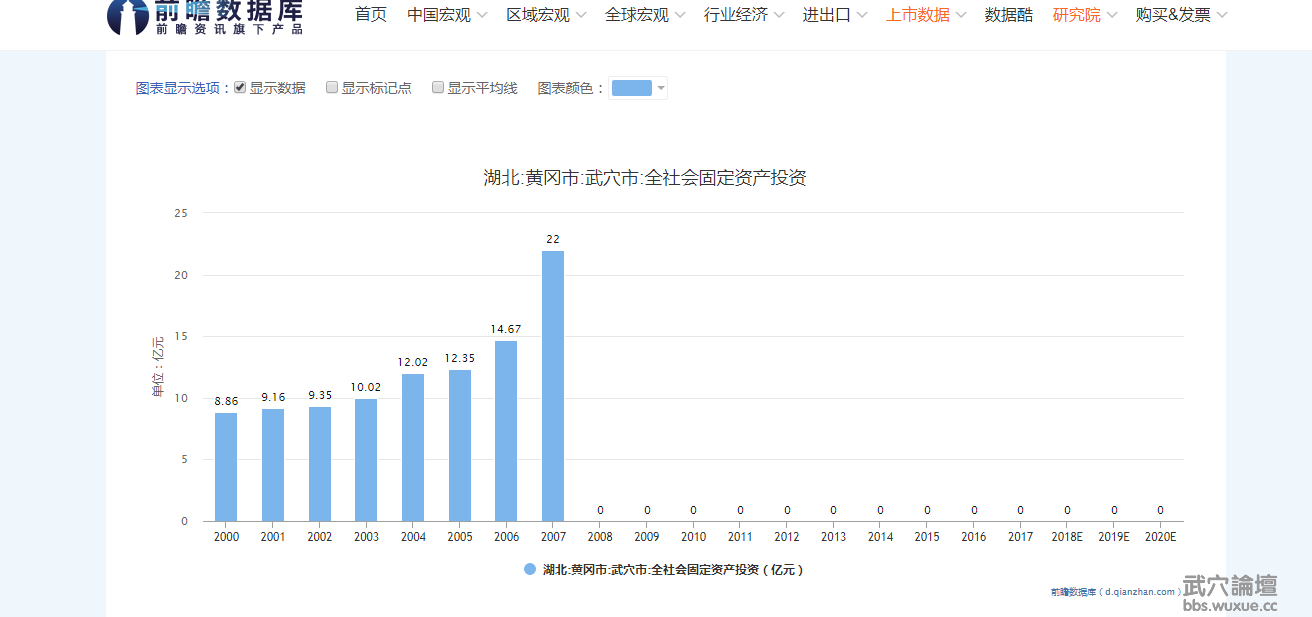Open the 研究院 menu label
This screenshot has height=617, width=1312.
(x=1077, y=15)
